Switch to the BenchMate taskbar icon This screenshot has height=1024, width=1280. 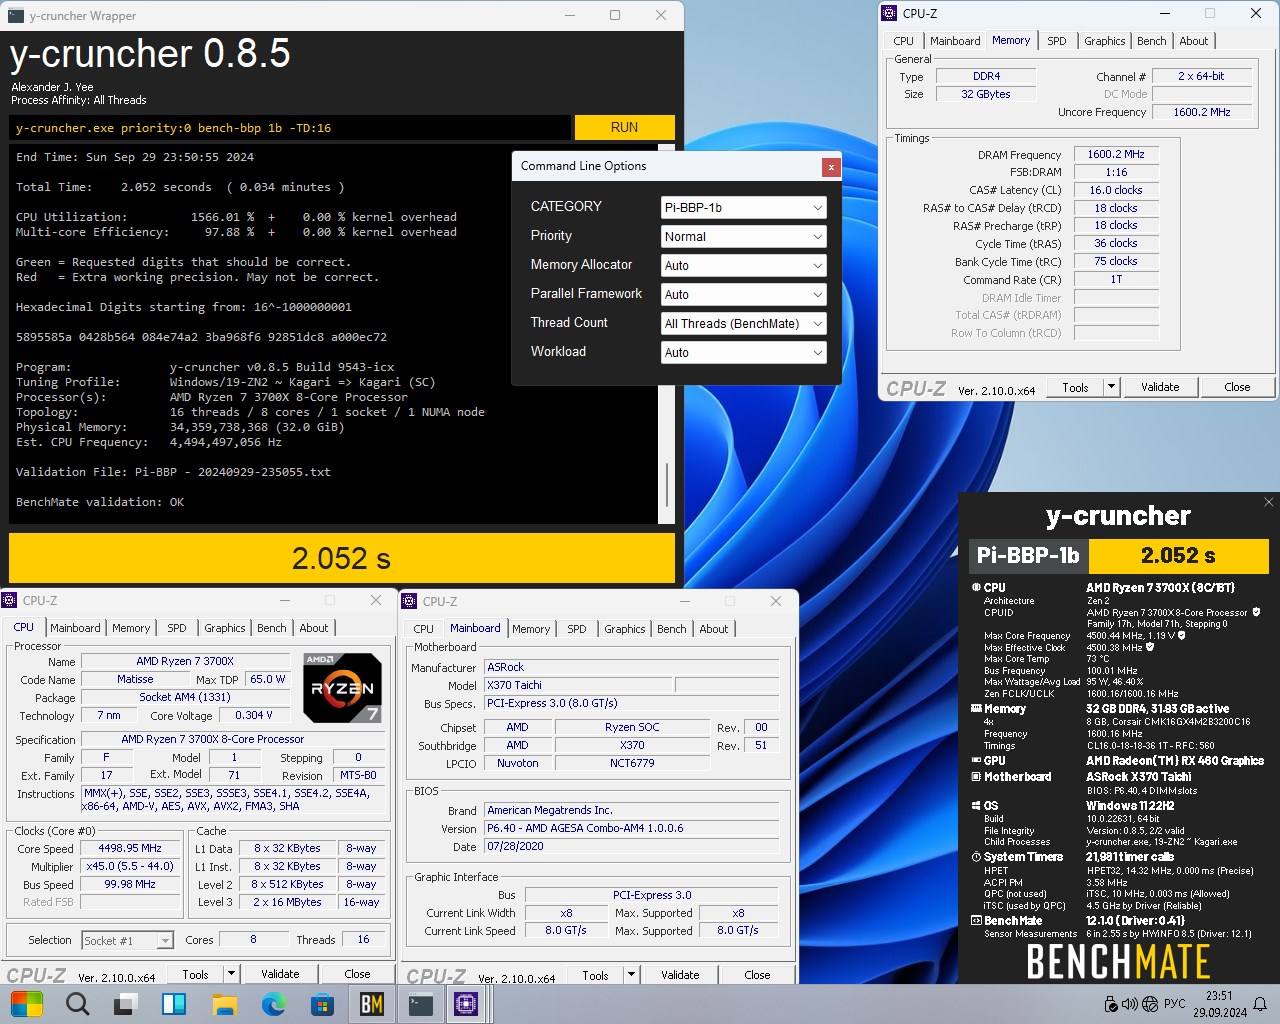(x=372, y=1004)
